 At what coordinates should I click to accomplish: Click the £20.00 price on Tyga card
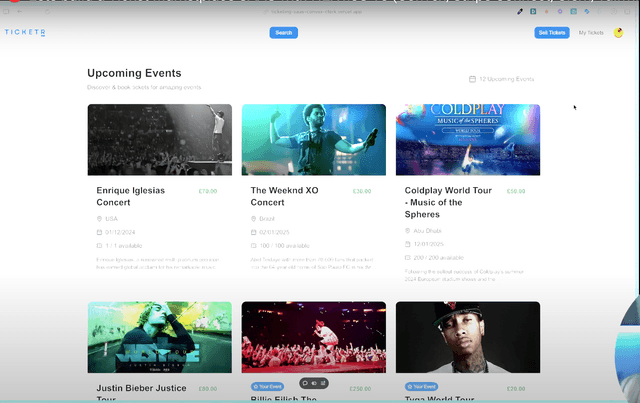(x=516, y=389)
